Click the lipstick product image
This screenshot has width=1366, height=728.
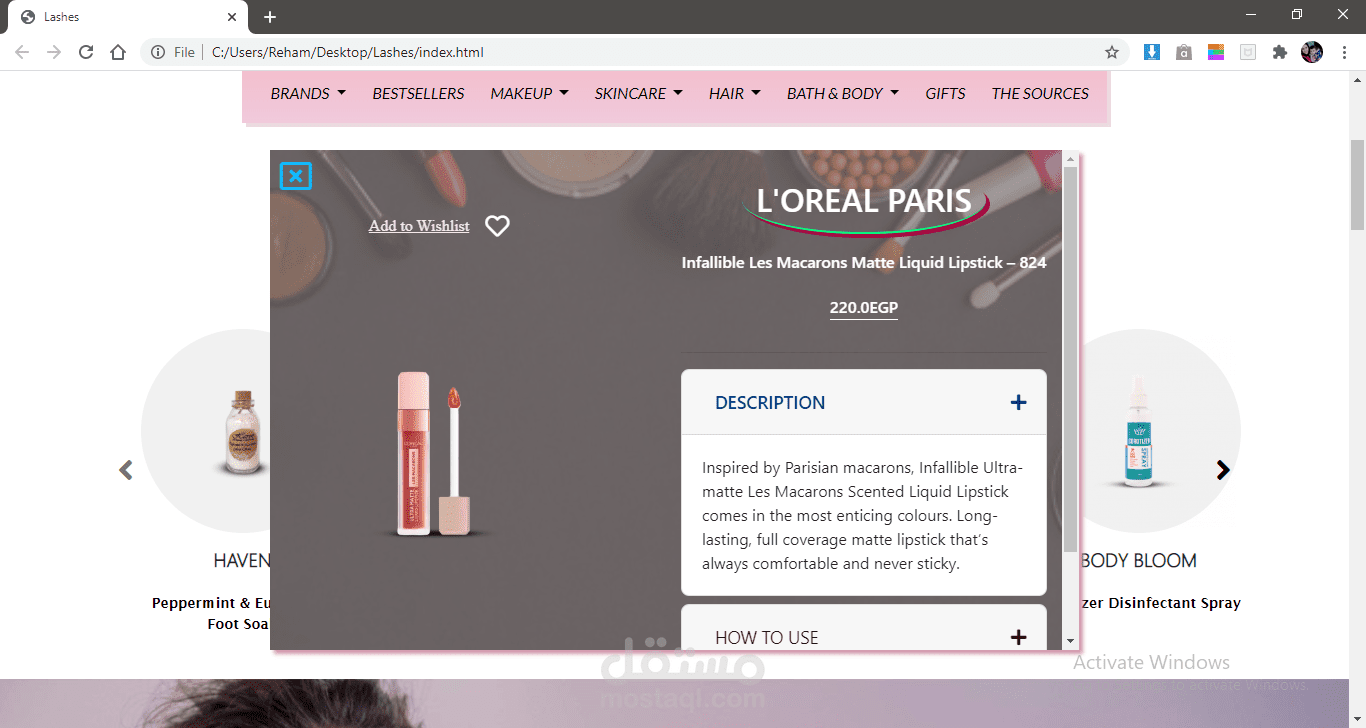(432, 454)
